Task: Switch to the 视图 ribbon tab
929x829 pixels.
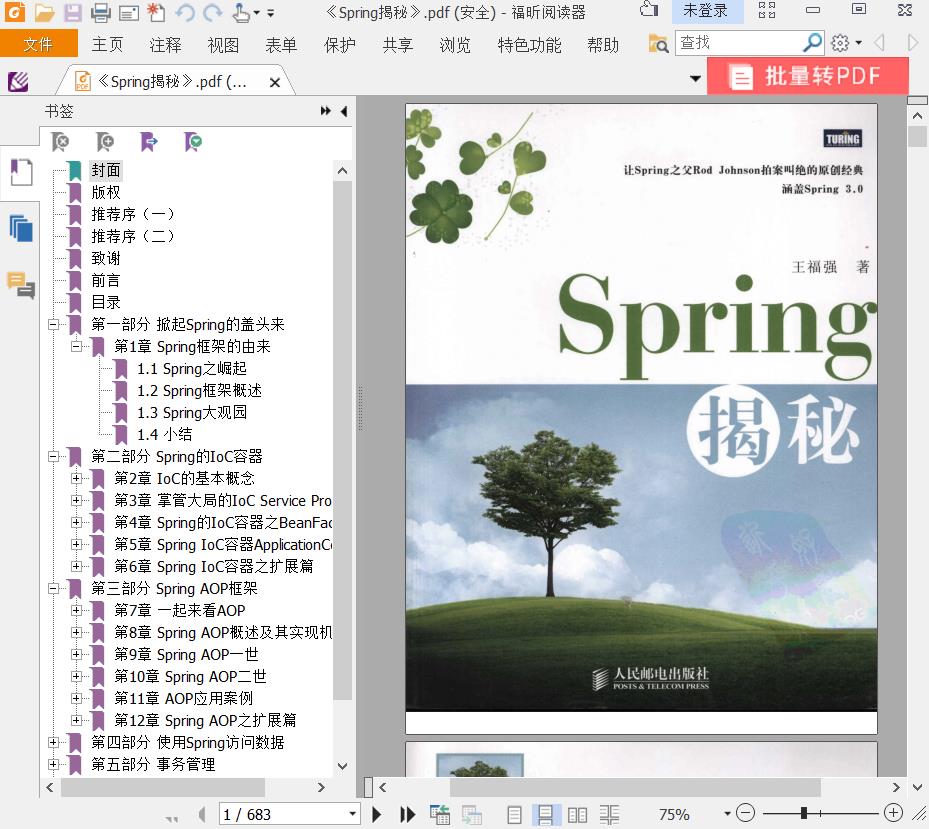Action: tap(223, 44)
